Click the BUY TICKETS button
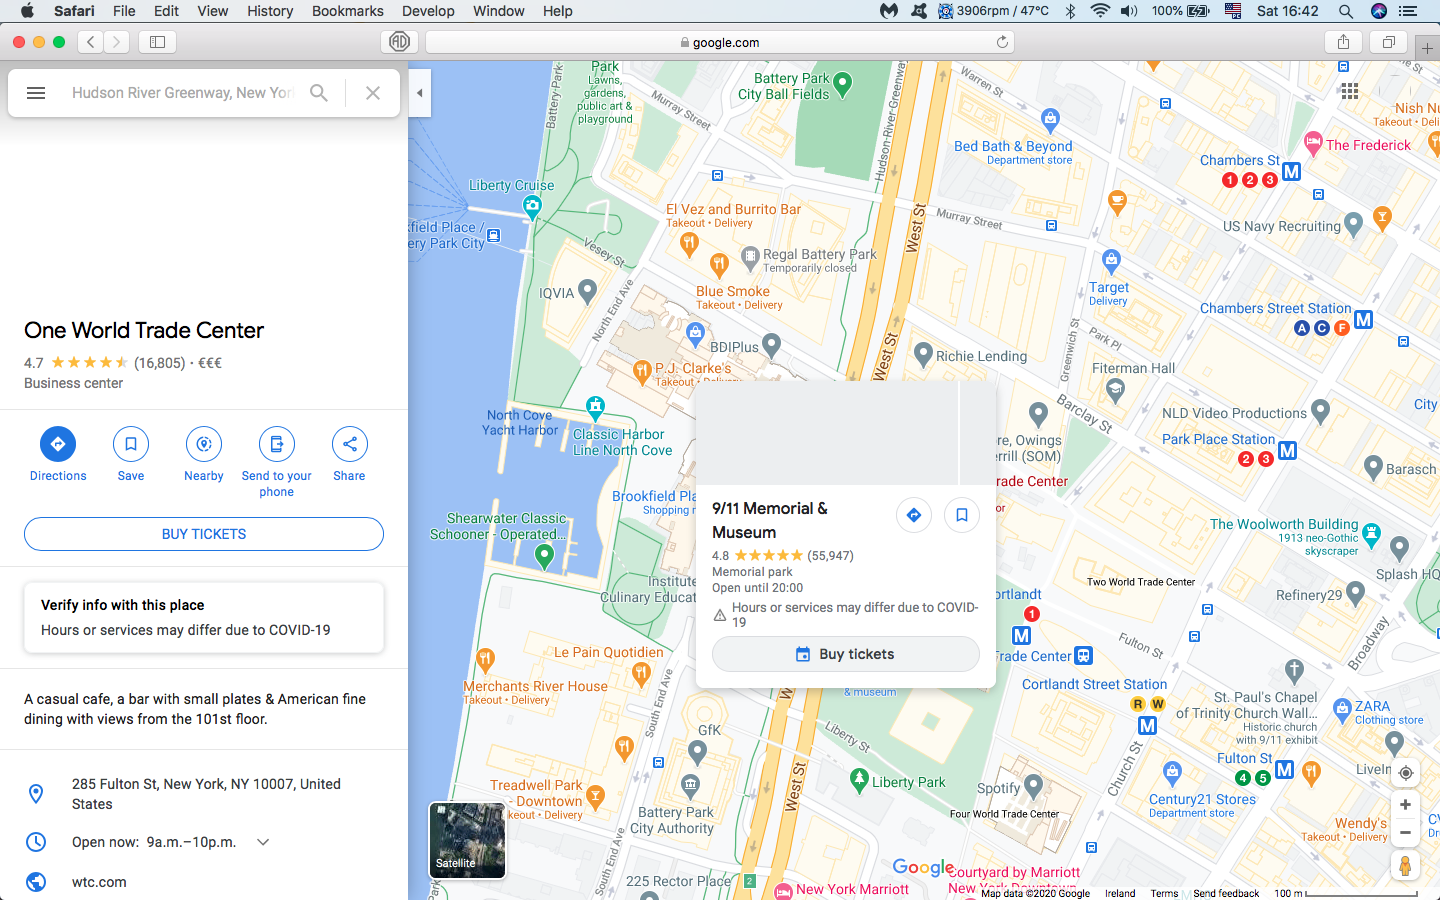Screen dimensions: 1440x900 click(x=203, y=534)
